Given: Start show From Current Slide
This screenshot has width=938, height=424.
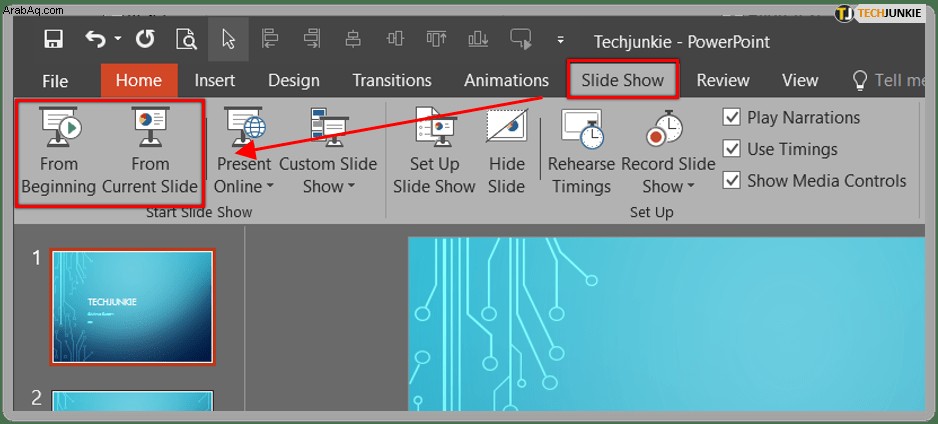Looking at the screenshot, I should (150, 152).
